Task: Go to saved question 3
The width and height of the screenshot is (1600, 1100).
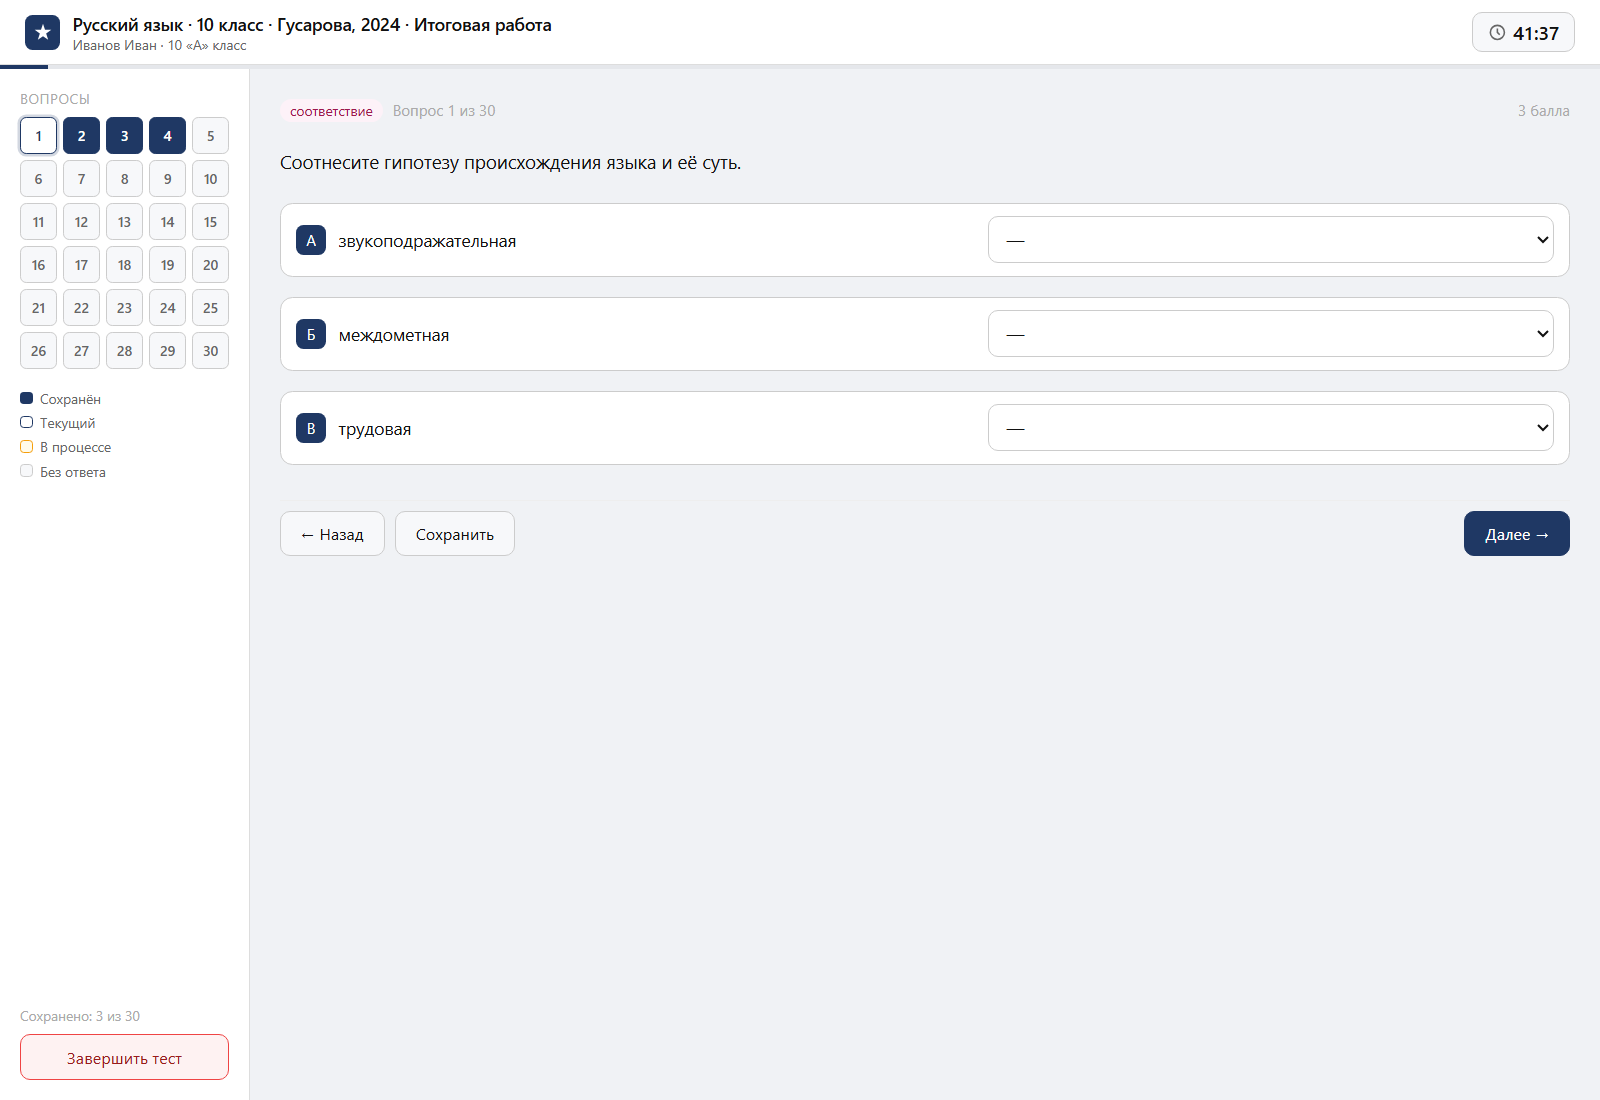Action: pos(124,136)
